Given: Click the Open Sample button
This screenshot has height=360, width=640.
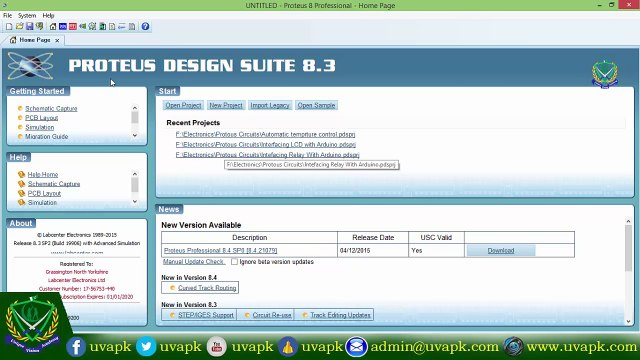Looking at the screenshot, I should [316, 105].
